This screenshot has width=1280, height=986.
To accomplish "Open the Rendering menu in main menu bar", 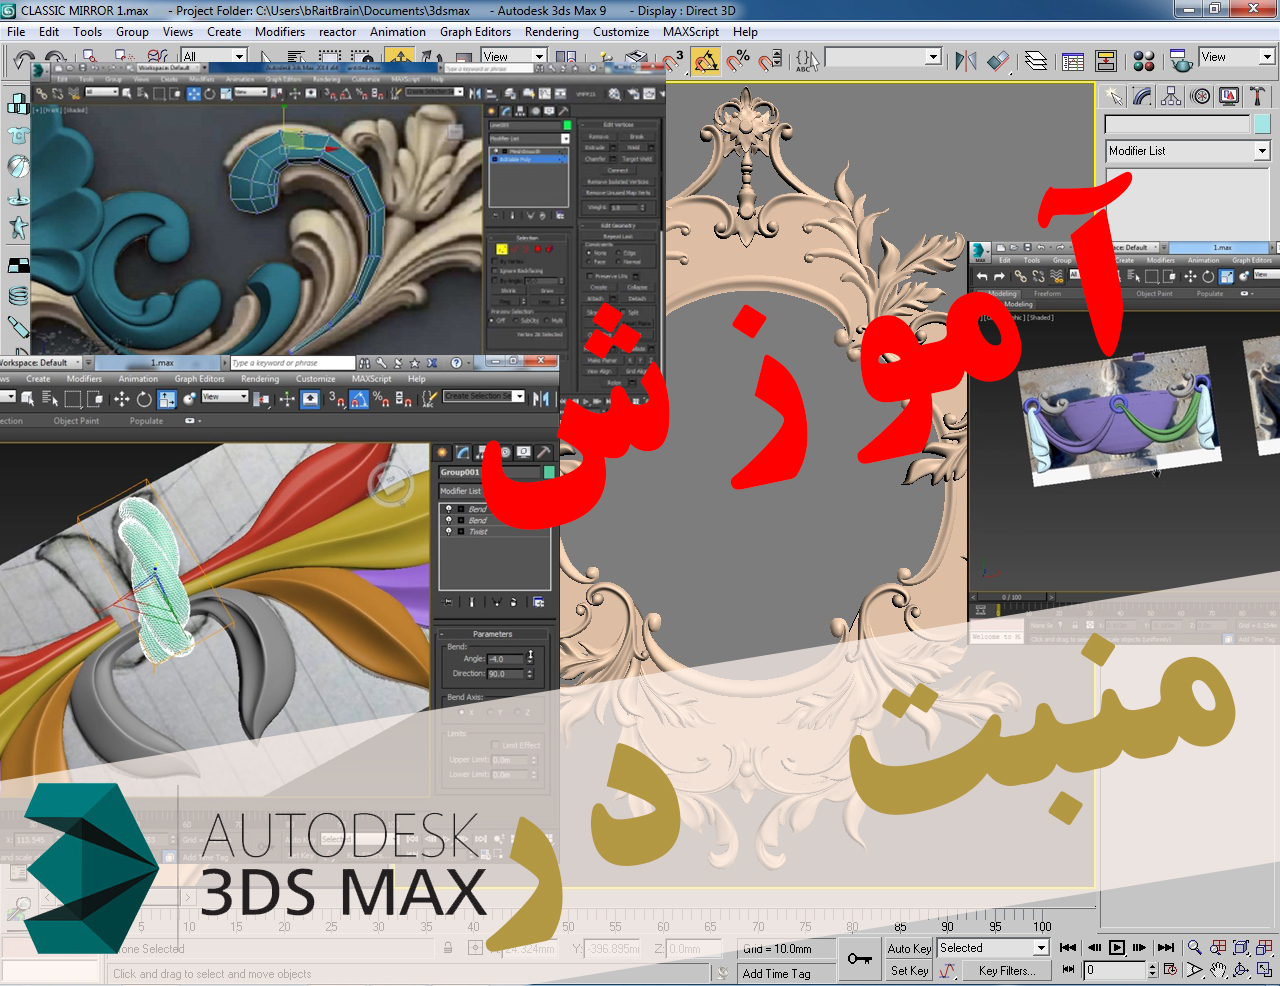I will (552, 32).
